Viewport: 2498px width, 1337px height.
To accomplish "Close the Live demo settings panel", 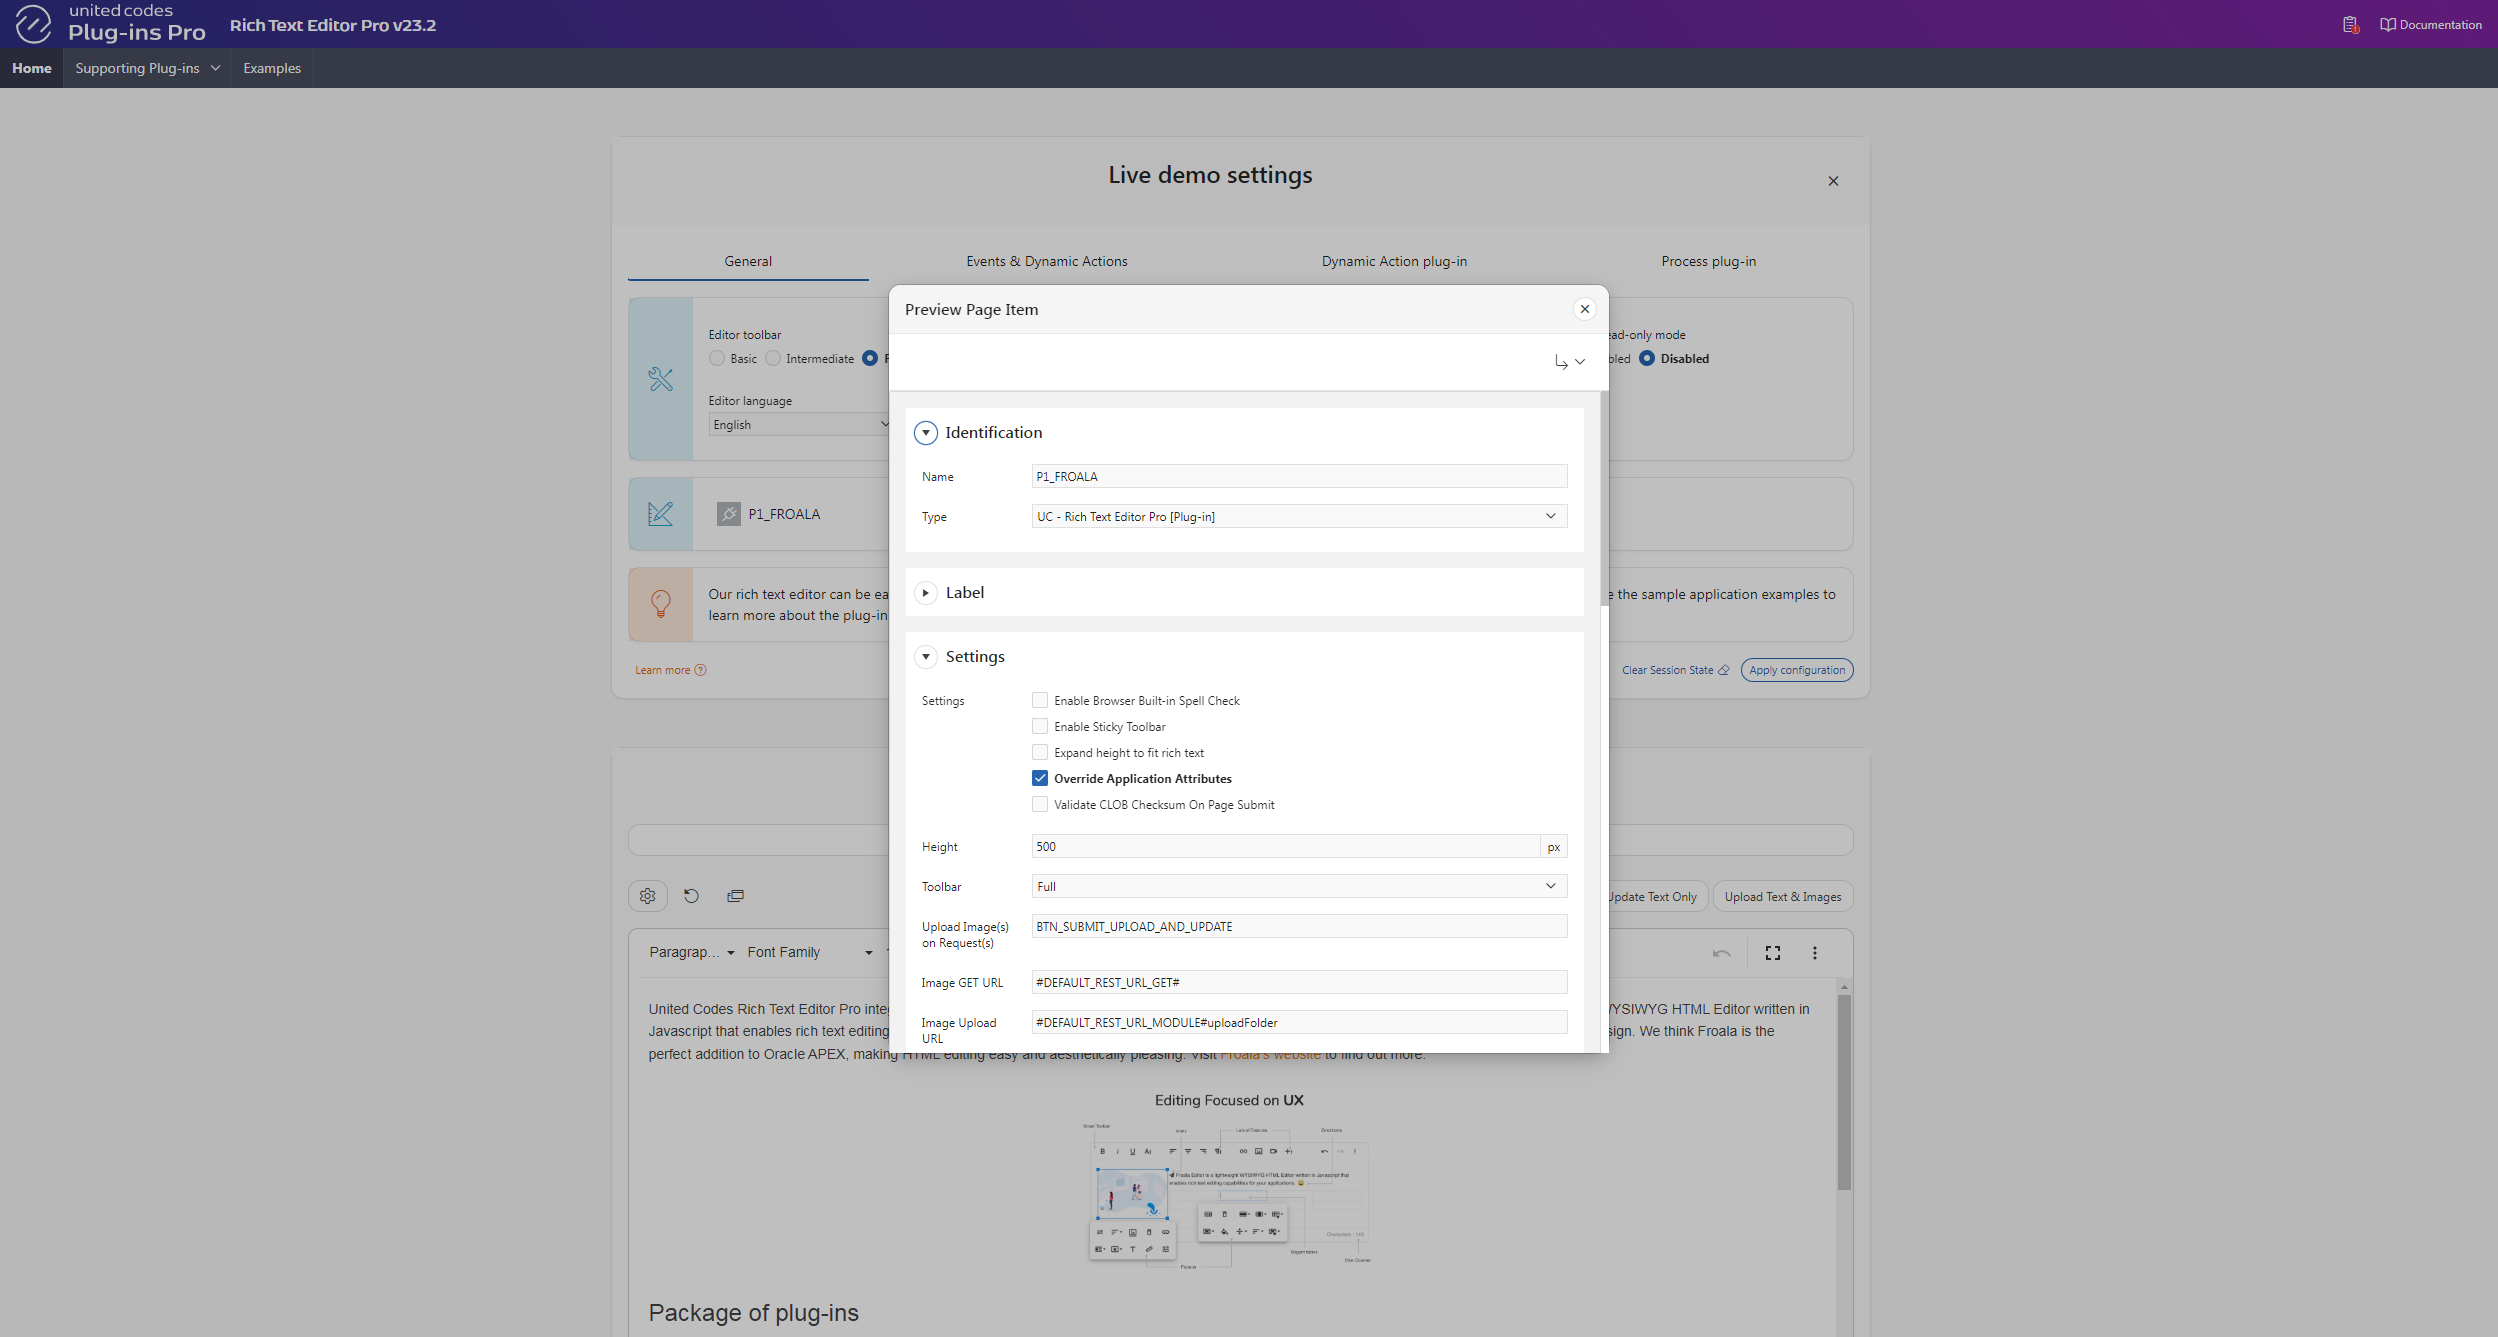I will coord(1833,181).
